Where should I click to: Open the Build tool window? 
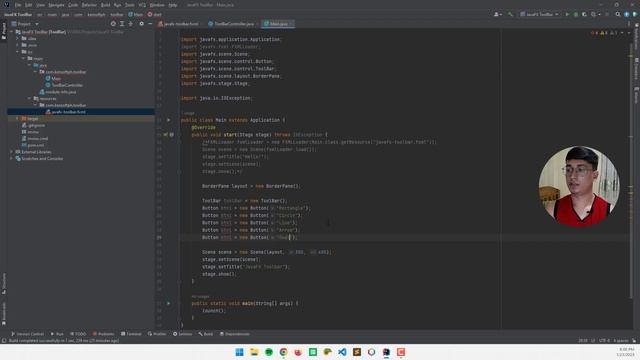206,334
